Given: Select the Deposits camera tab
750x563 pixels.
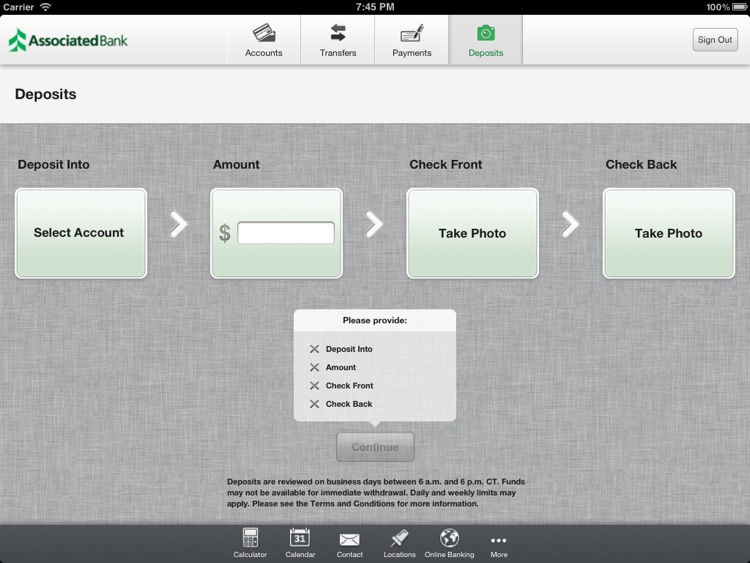Looking at the screenshot, I should click(x=485, y=40).
